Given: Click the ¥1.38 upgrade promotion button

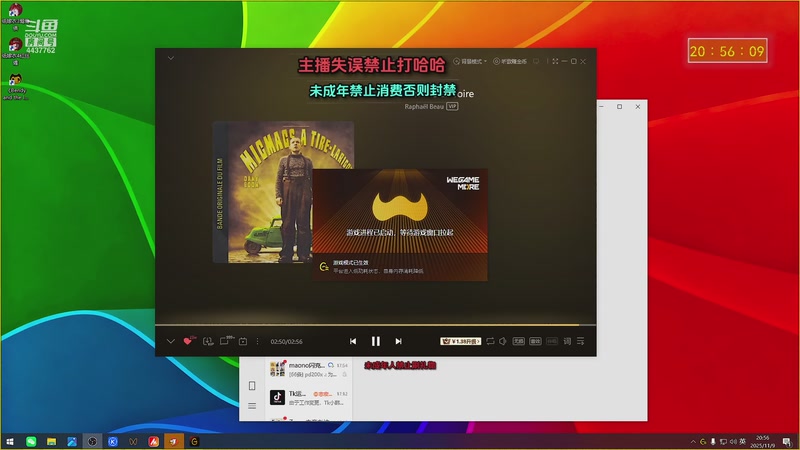Looking at the screenshot, I should coord(460,341).
